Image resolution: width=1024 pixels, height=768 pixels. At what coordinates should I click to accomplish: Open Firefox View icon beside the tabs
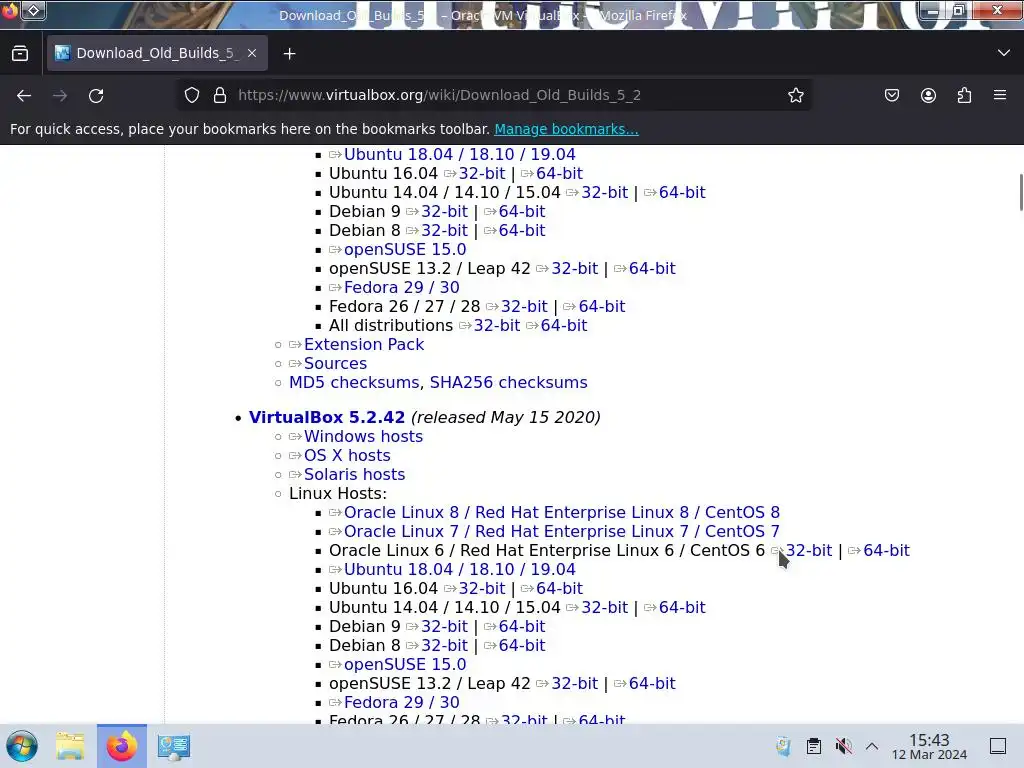tap(20, 54)
